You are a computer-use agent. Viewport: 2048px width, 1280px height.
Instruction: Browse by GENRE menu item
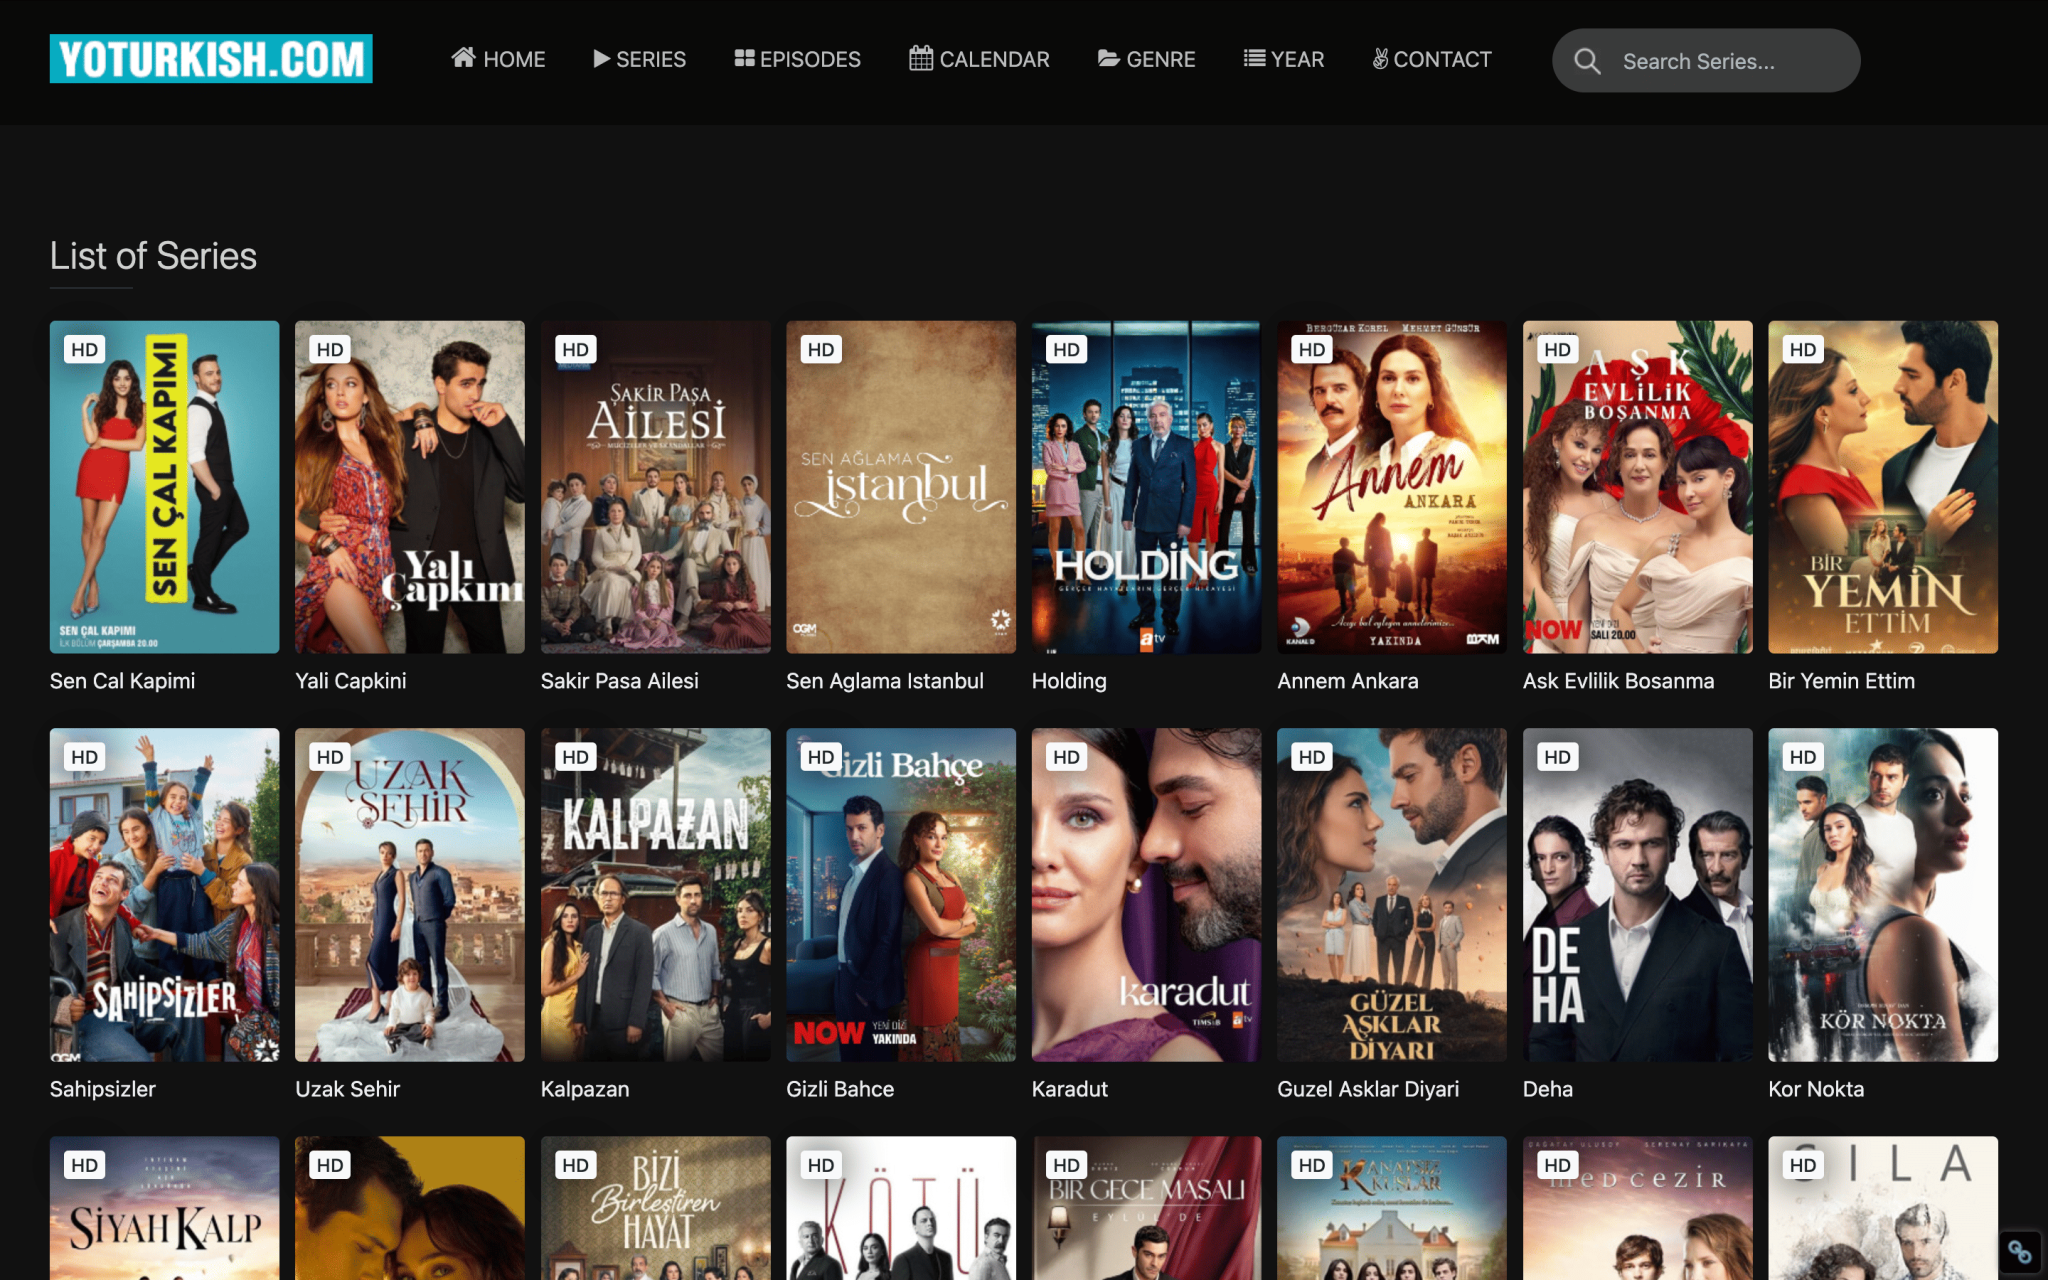click(x=1146, y=59)
